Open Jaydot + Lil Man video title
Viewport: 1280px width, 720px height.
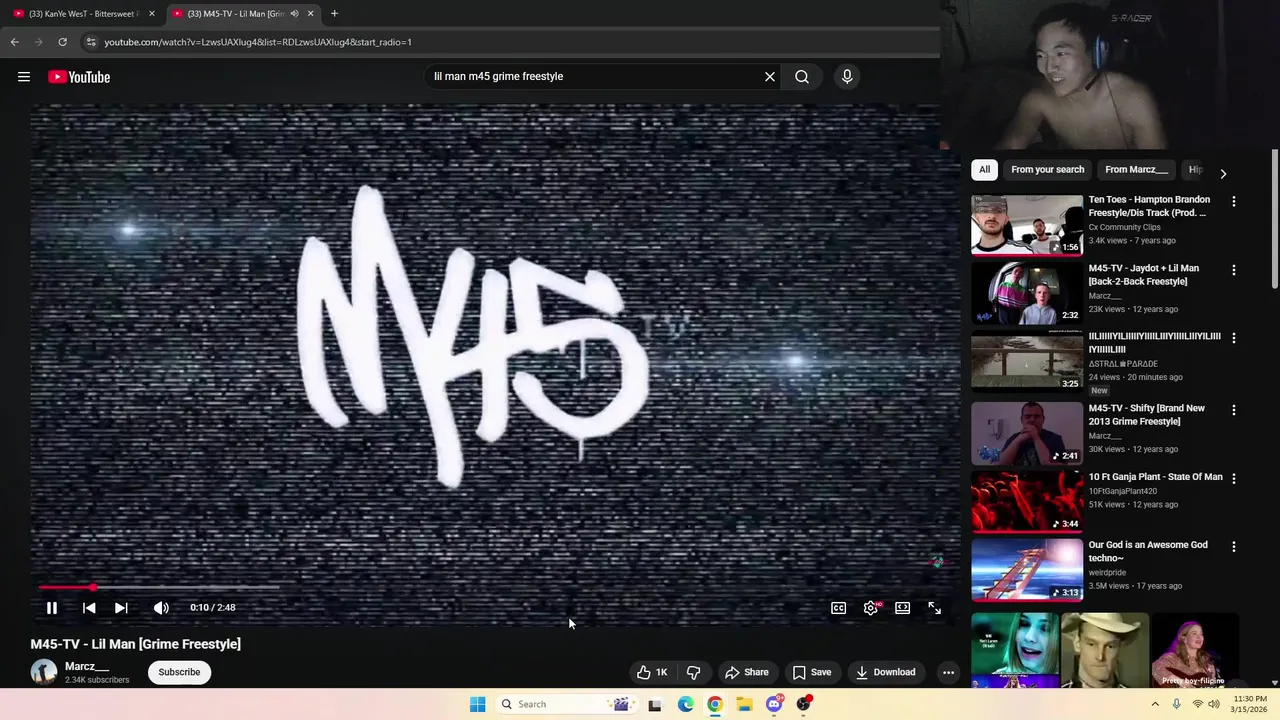pos(1144,275)
